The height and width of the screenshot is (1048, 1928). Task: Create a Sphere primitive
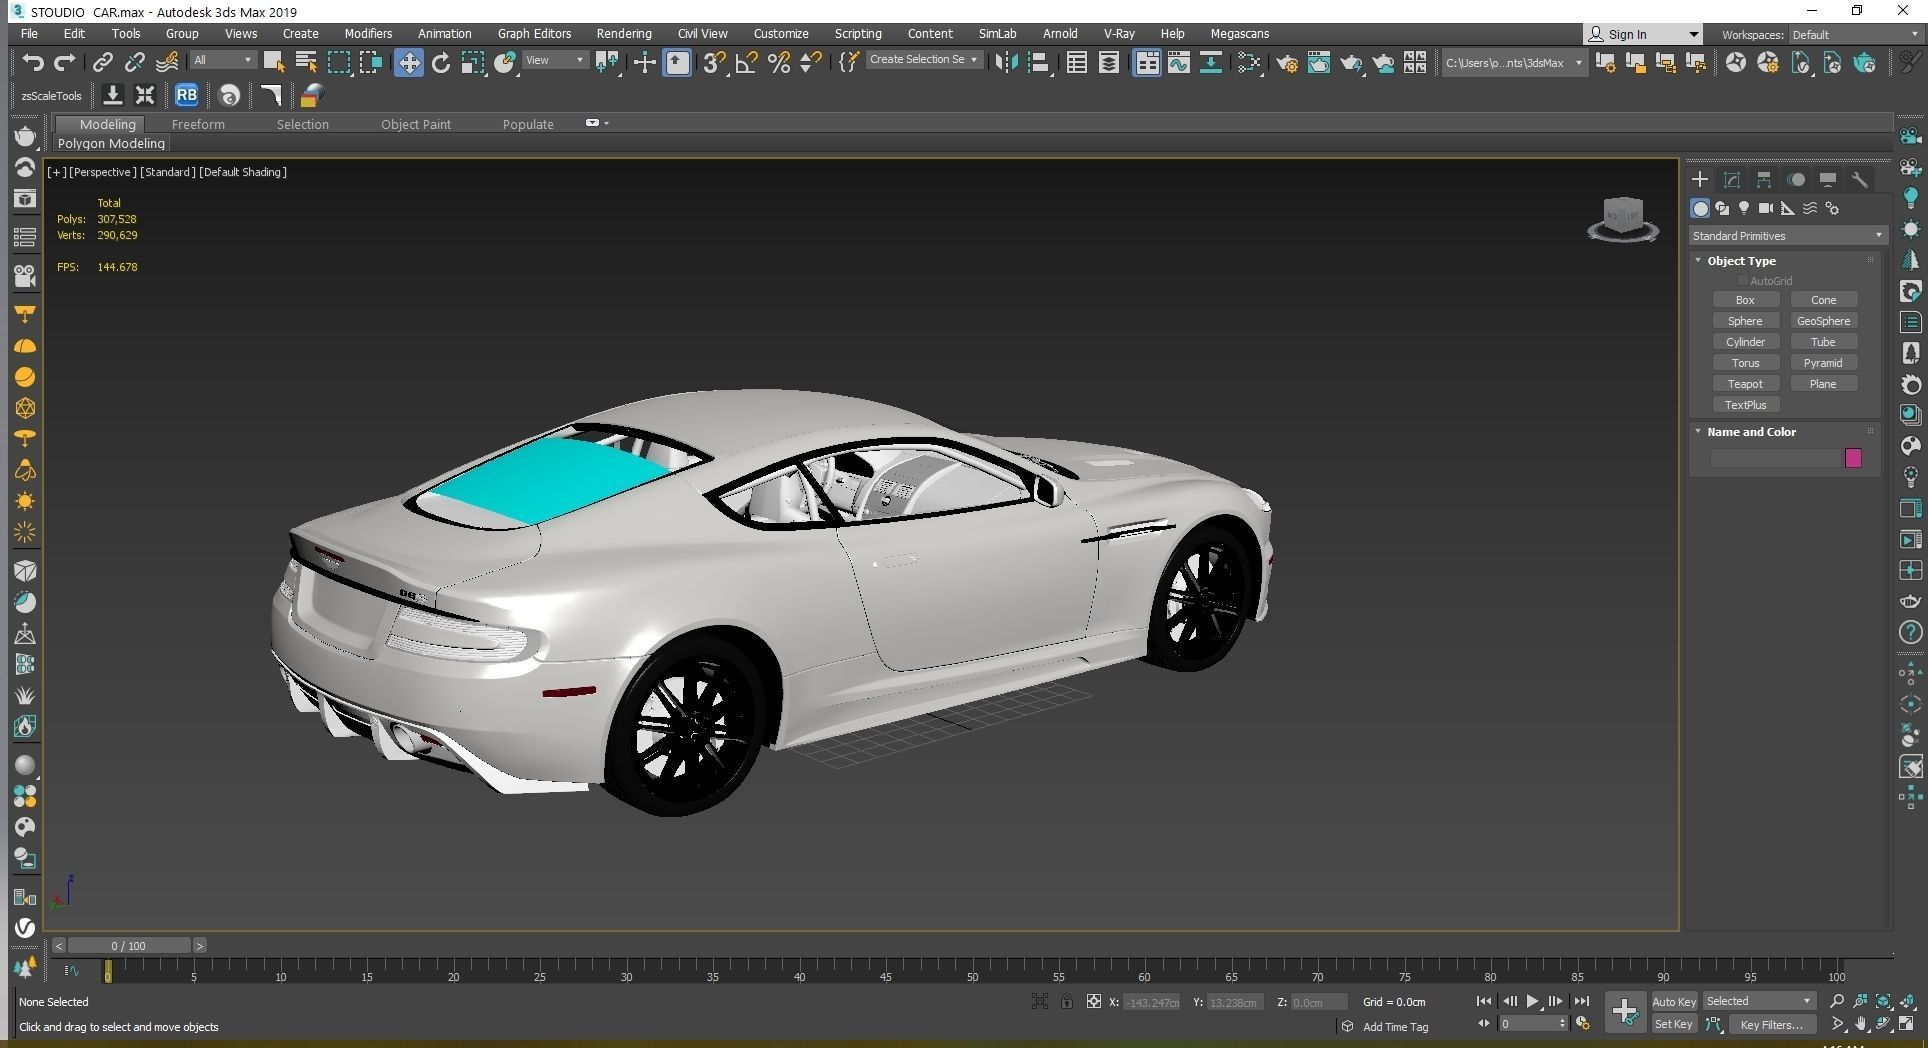coord(1745,321)
